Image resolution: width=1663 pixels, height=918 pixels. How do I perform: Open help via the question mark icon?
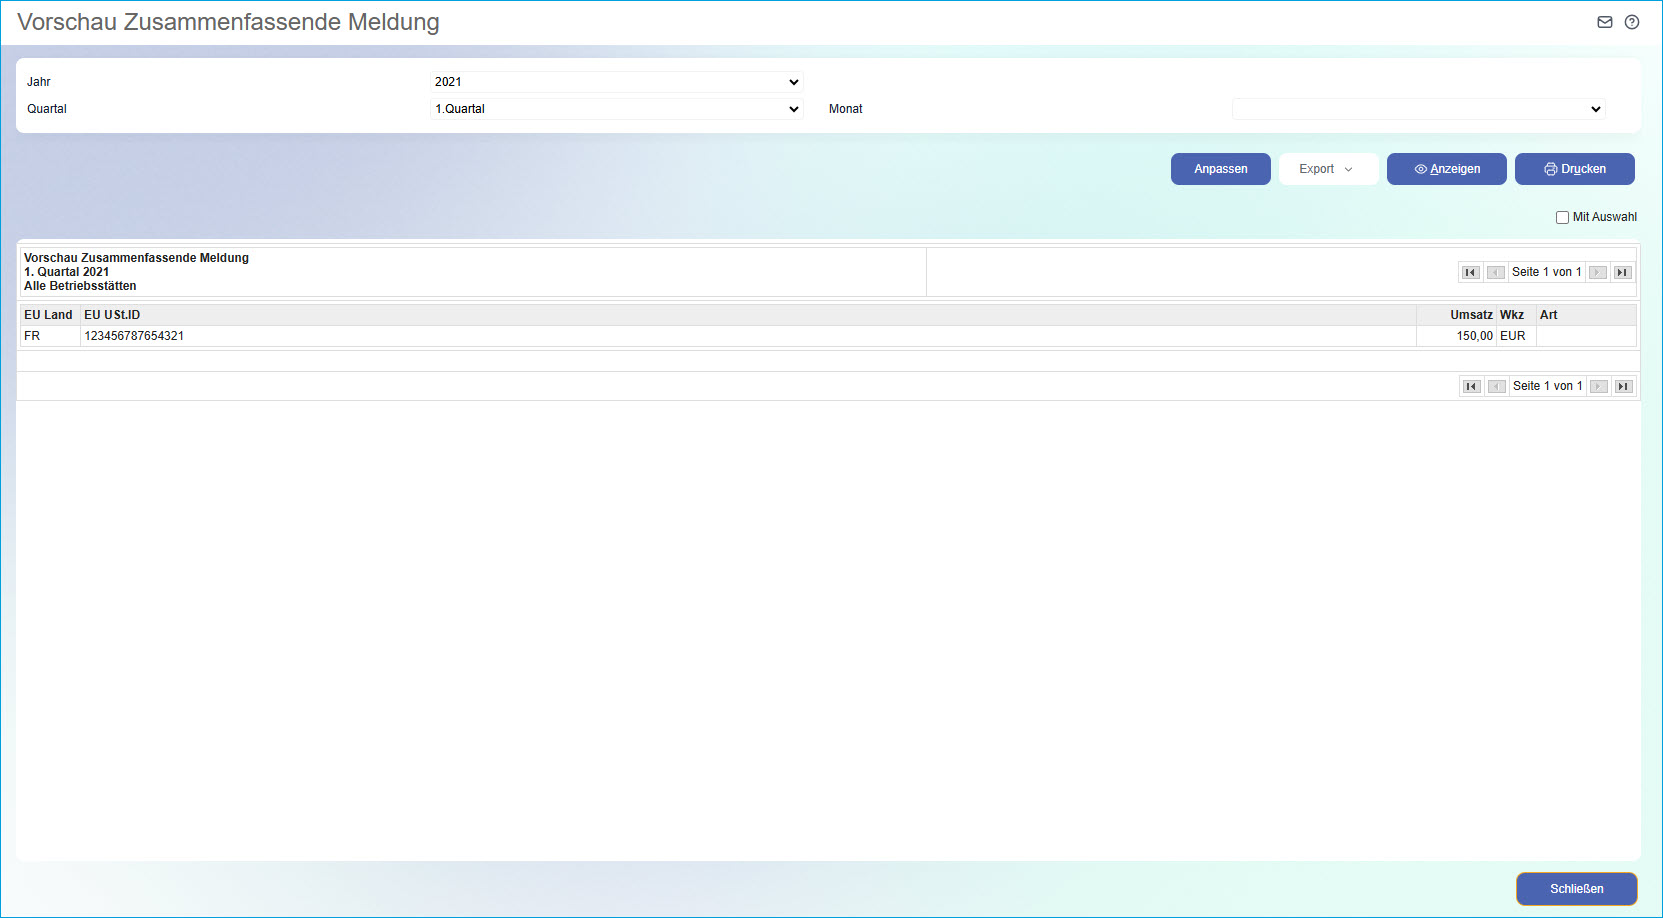1632,22
